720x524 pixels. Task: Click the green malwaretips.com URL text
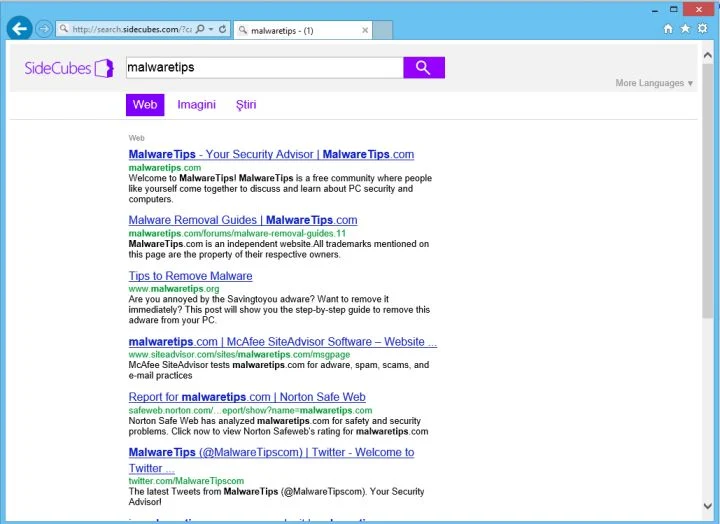tap(165, 168)
